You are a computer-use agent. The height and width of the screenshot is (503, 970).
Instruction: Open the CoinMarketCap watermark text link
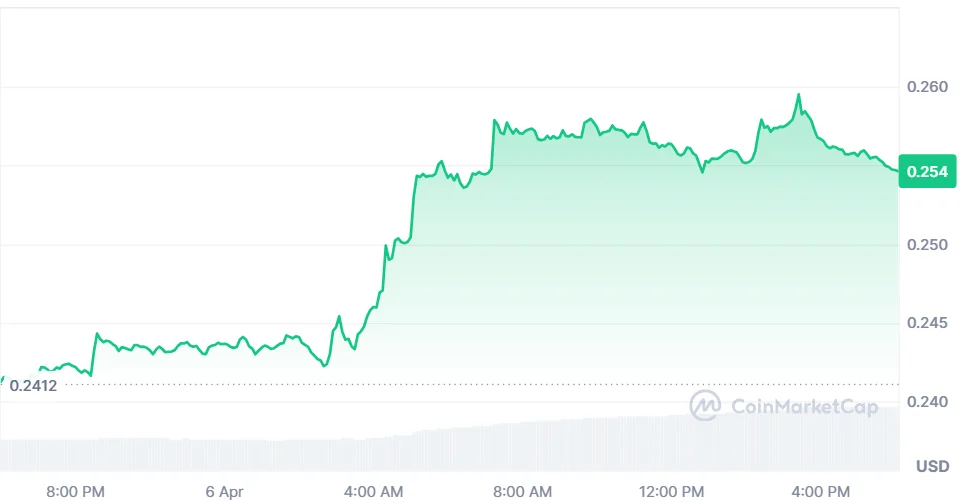[804, 406]
